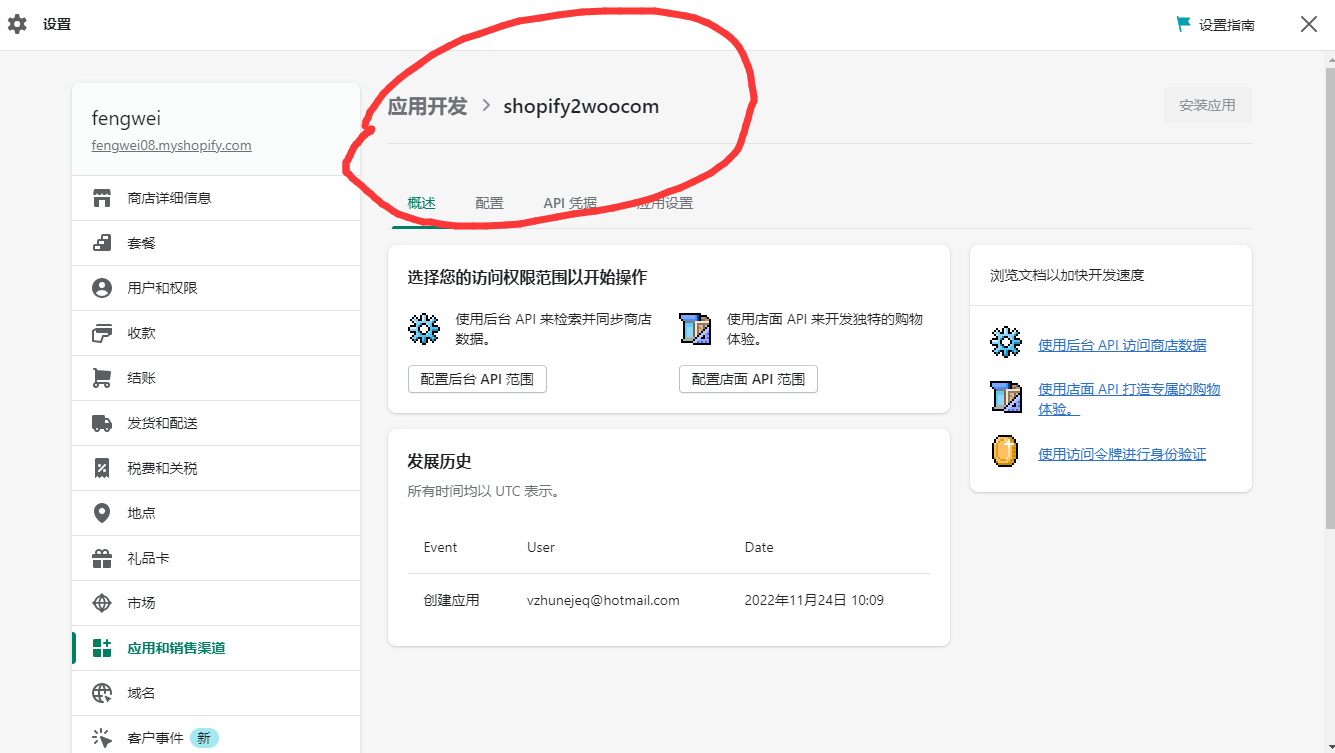This screenshot has height=753, width=1335.
Task: Select 应用和销售渠道 menu item
Action: pyautogui.click(x=216, y=648)
